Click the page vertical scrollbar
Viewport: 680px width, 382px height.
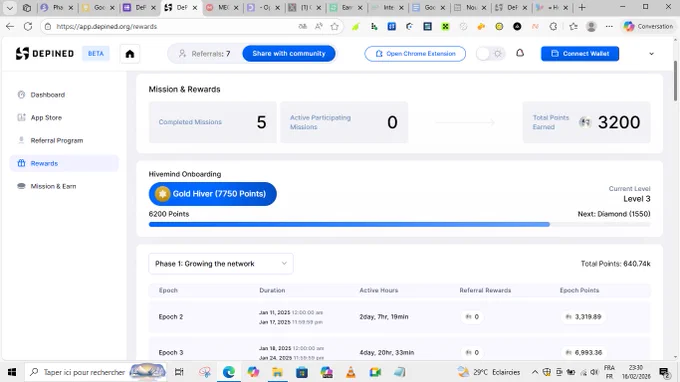coord(675,81)
